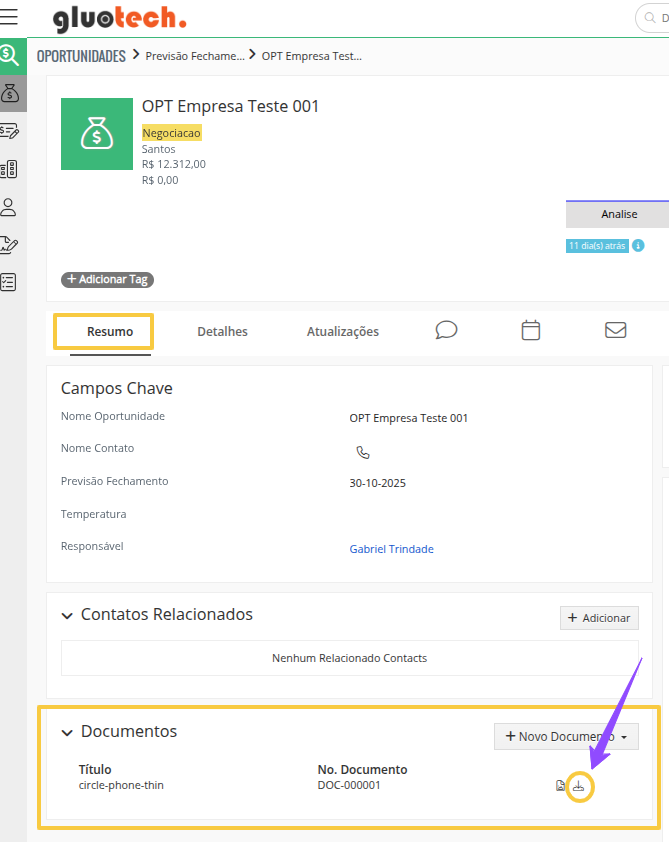Open the quotes sidebar icon with pencil
The image size is (669, 842).
click(10, 131)
